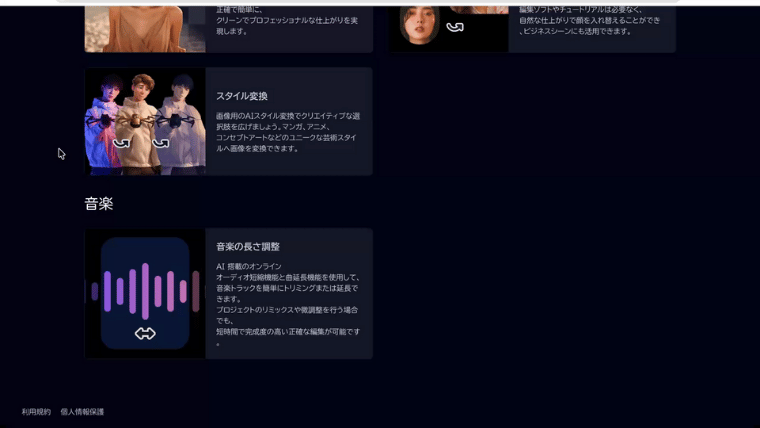
Task: Click the 音楽の長さ調整 description paragraph
Action: coord(287,304)
